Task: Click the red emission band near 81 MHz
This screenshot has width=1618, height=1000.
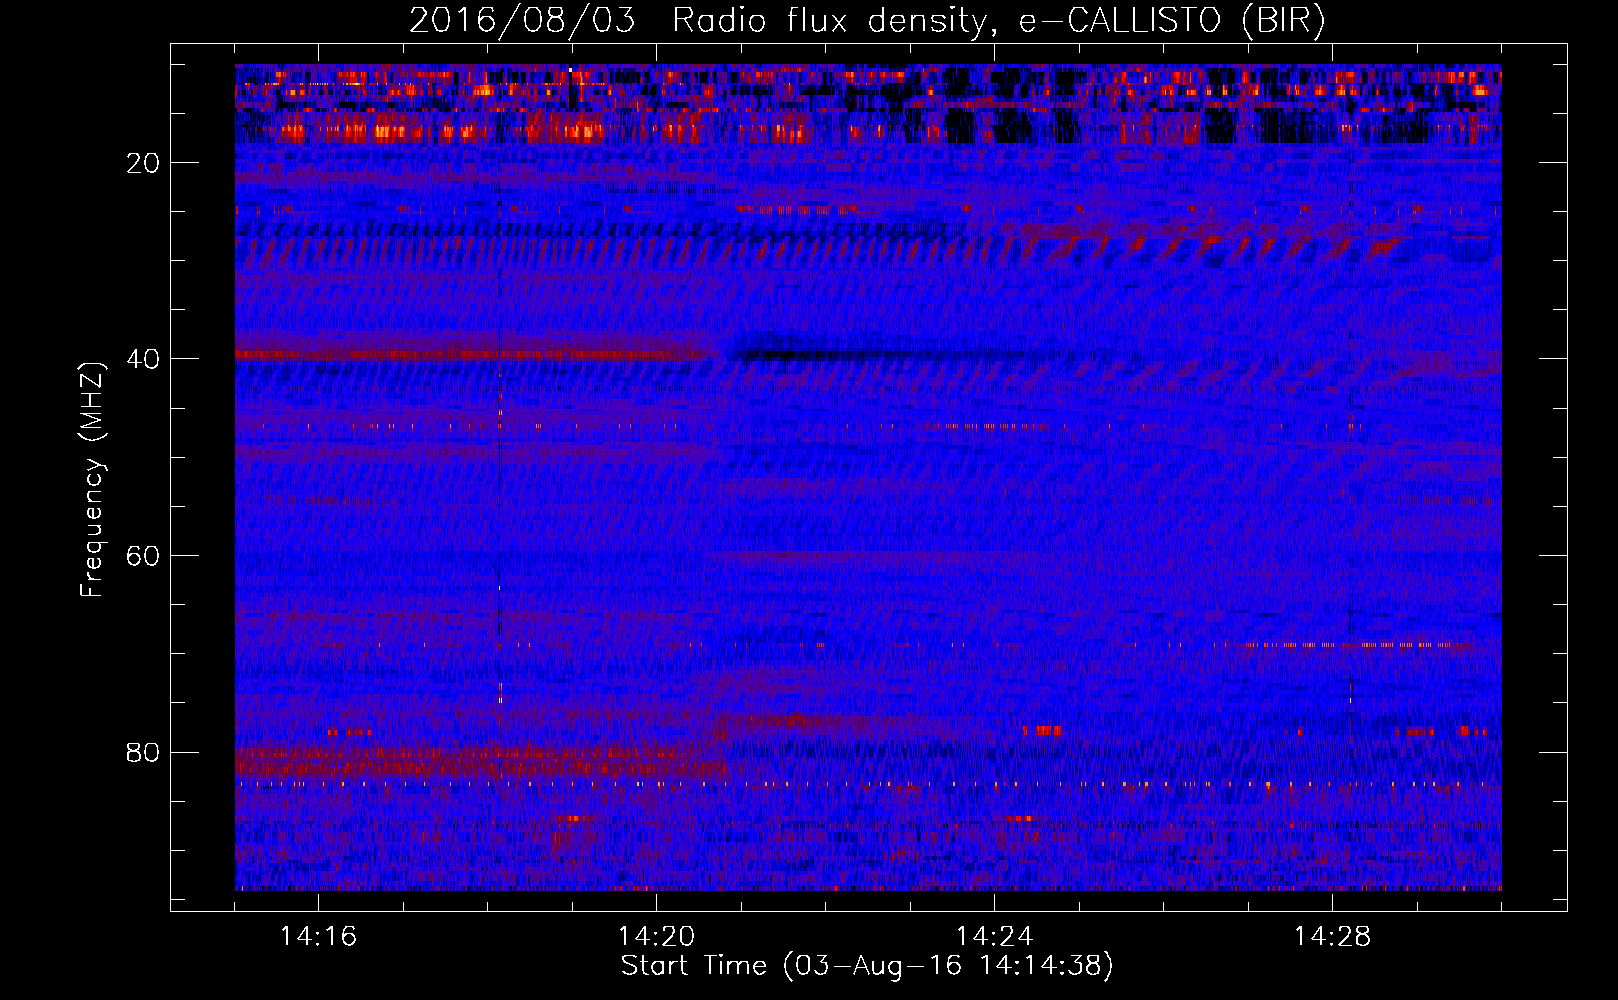Action: [480, 765]
